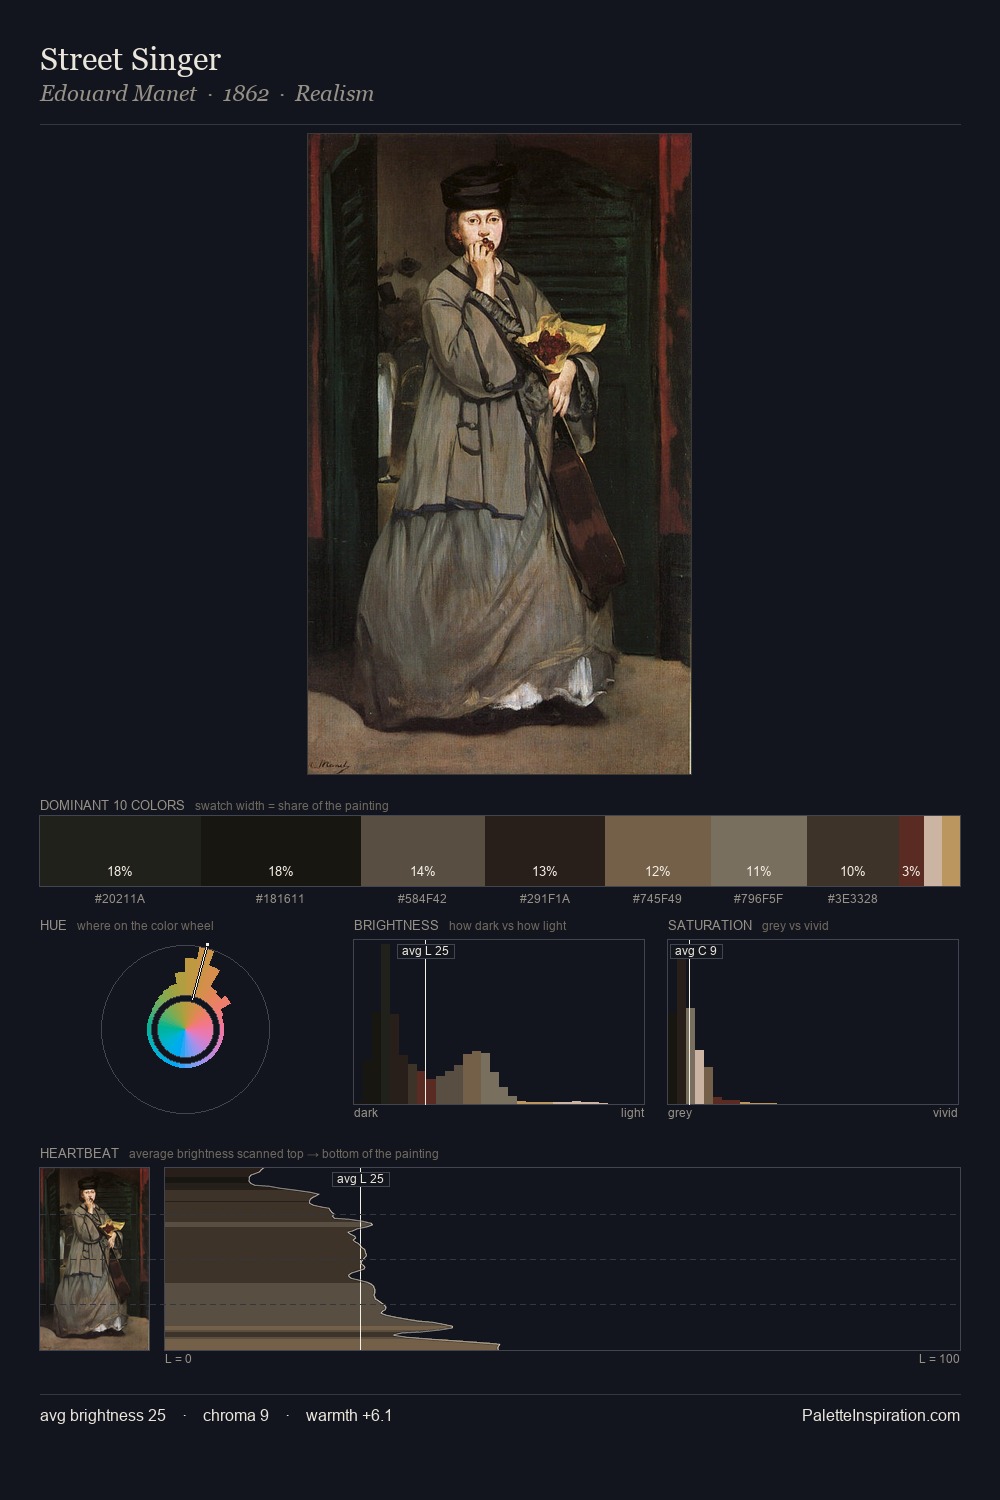Click the '1862' year text
Viewport: 1000px width, 1500px height.
[x=246, y=93]
